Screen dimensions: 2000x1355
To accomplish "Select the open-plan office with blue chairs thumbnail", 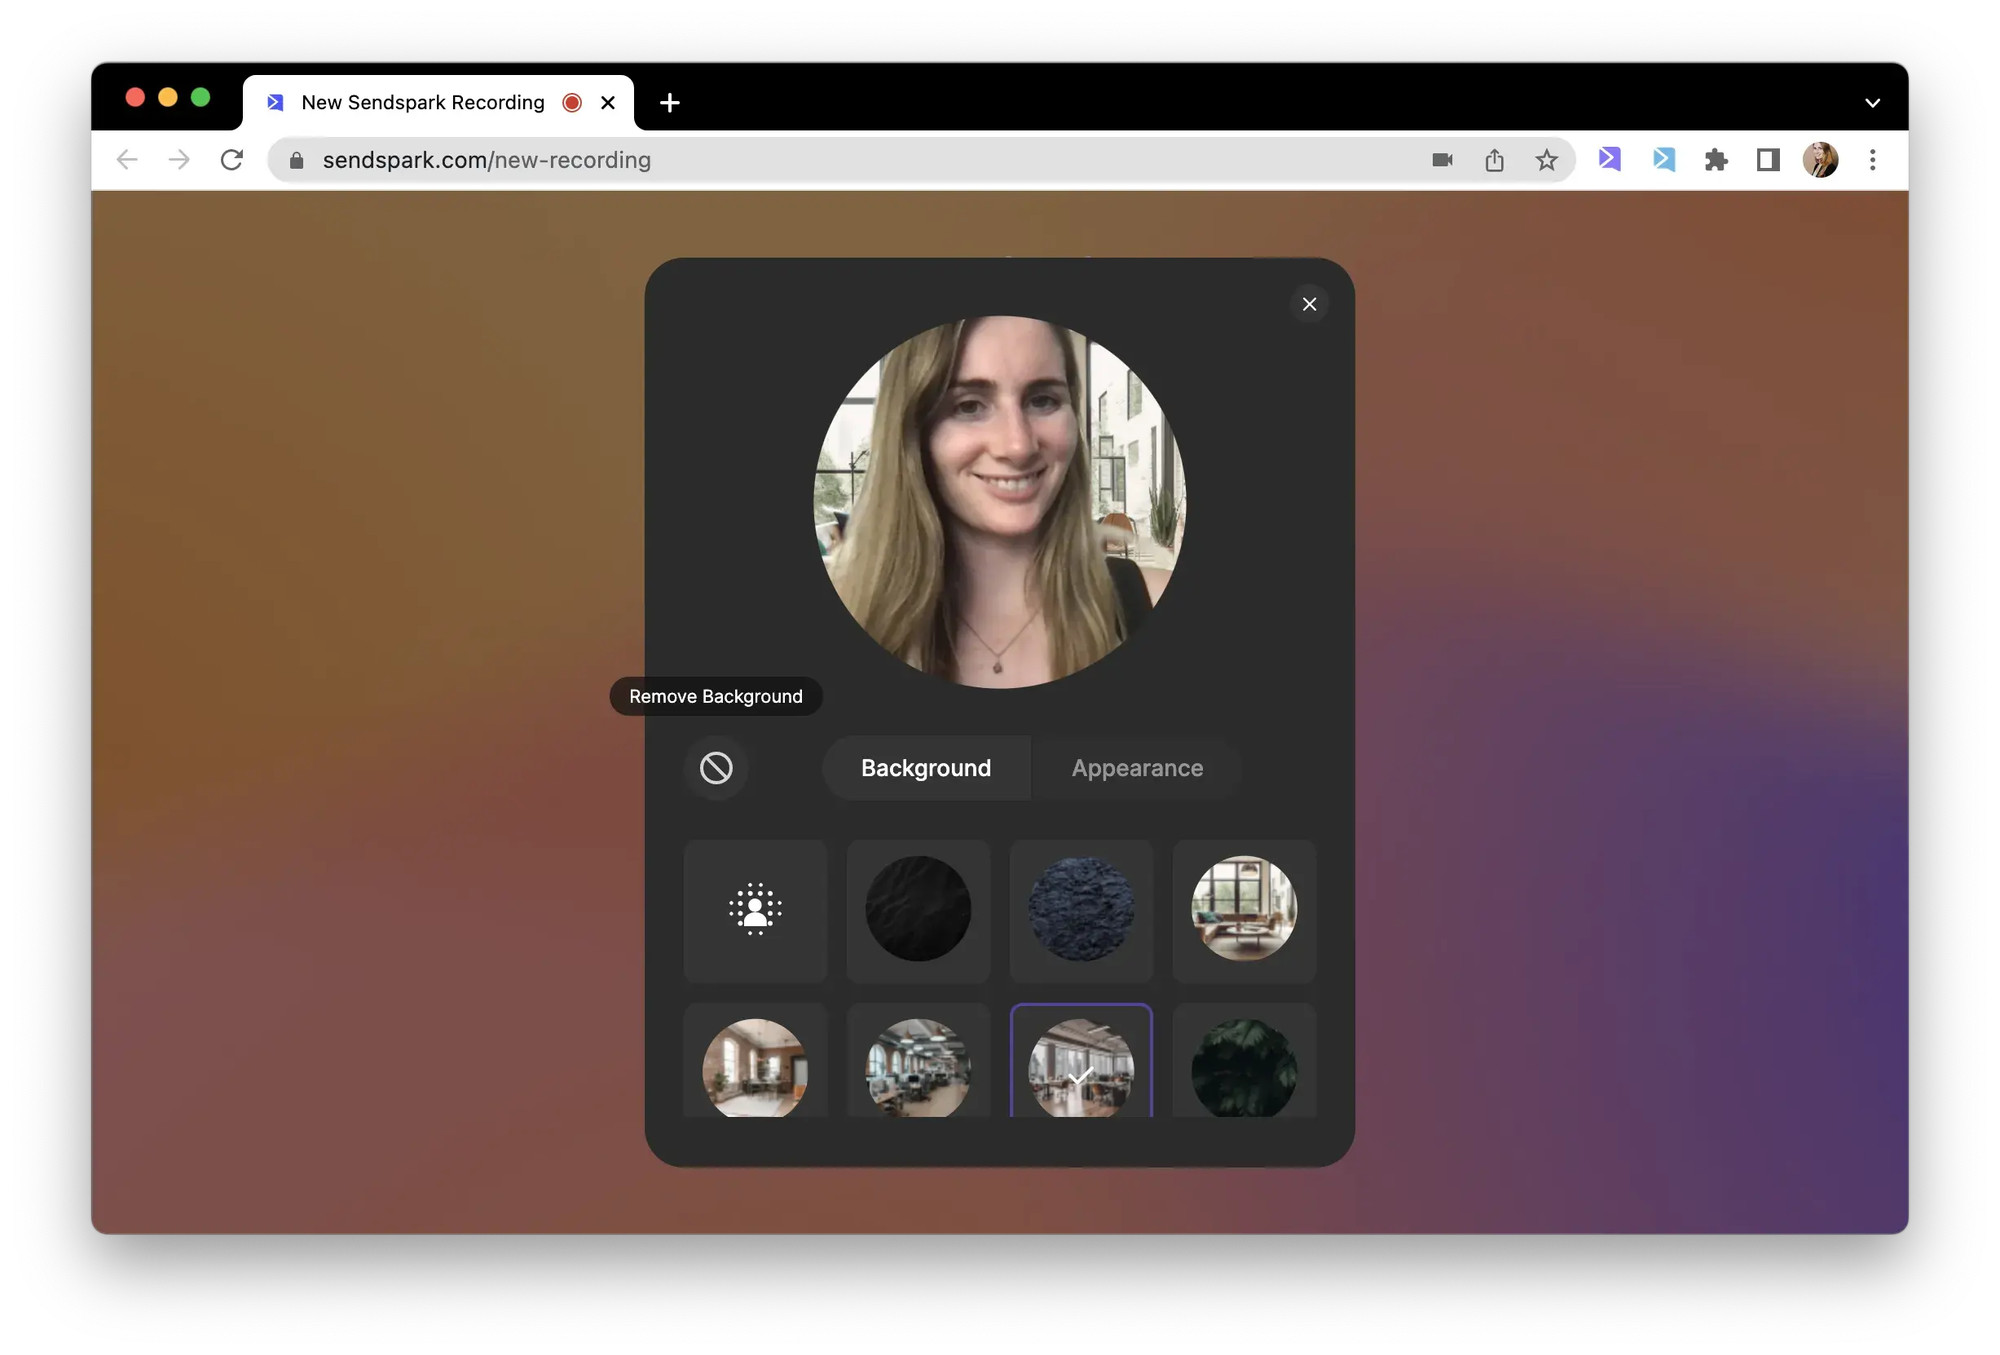I will (918, 1066).
